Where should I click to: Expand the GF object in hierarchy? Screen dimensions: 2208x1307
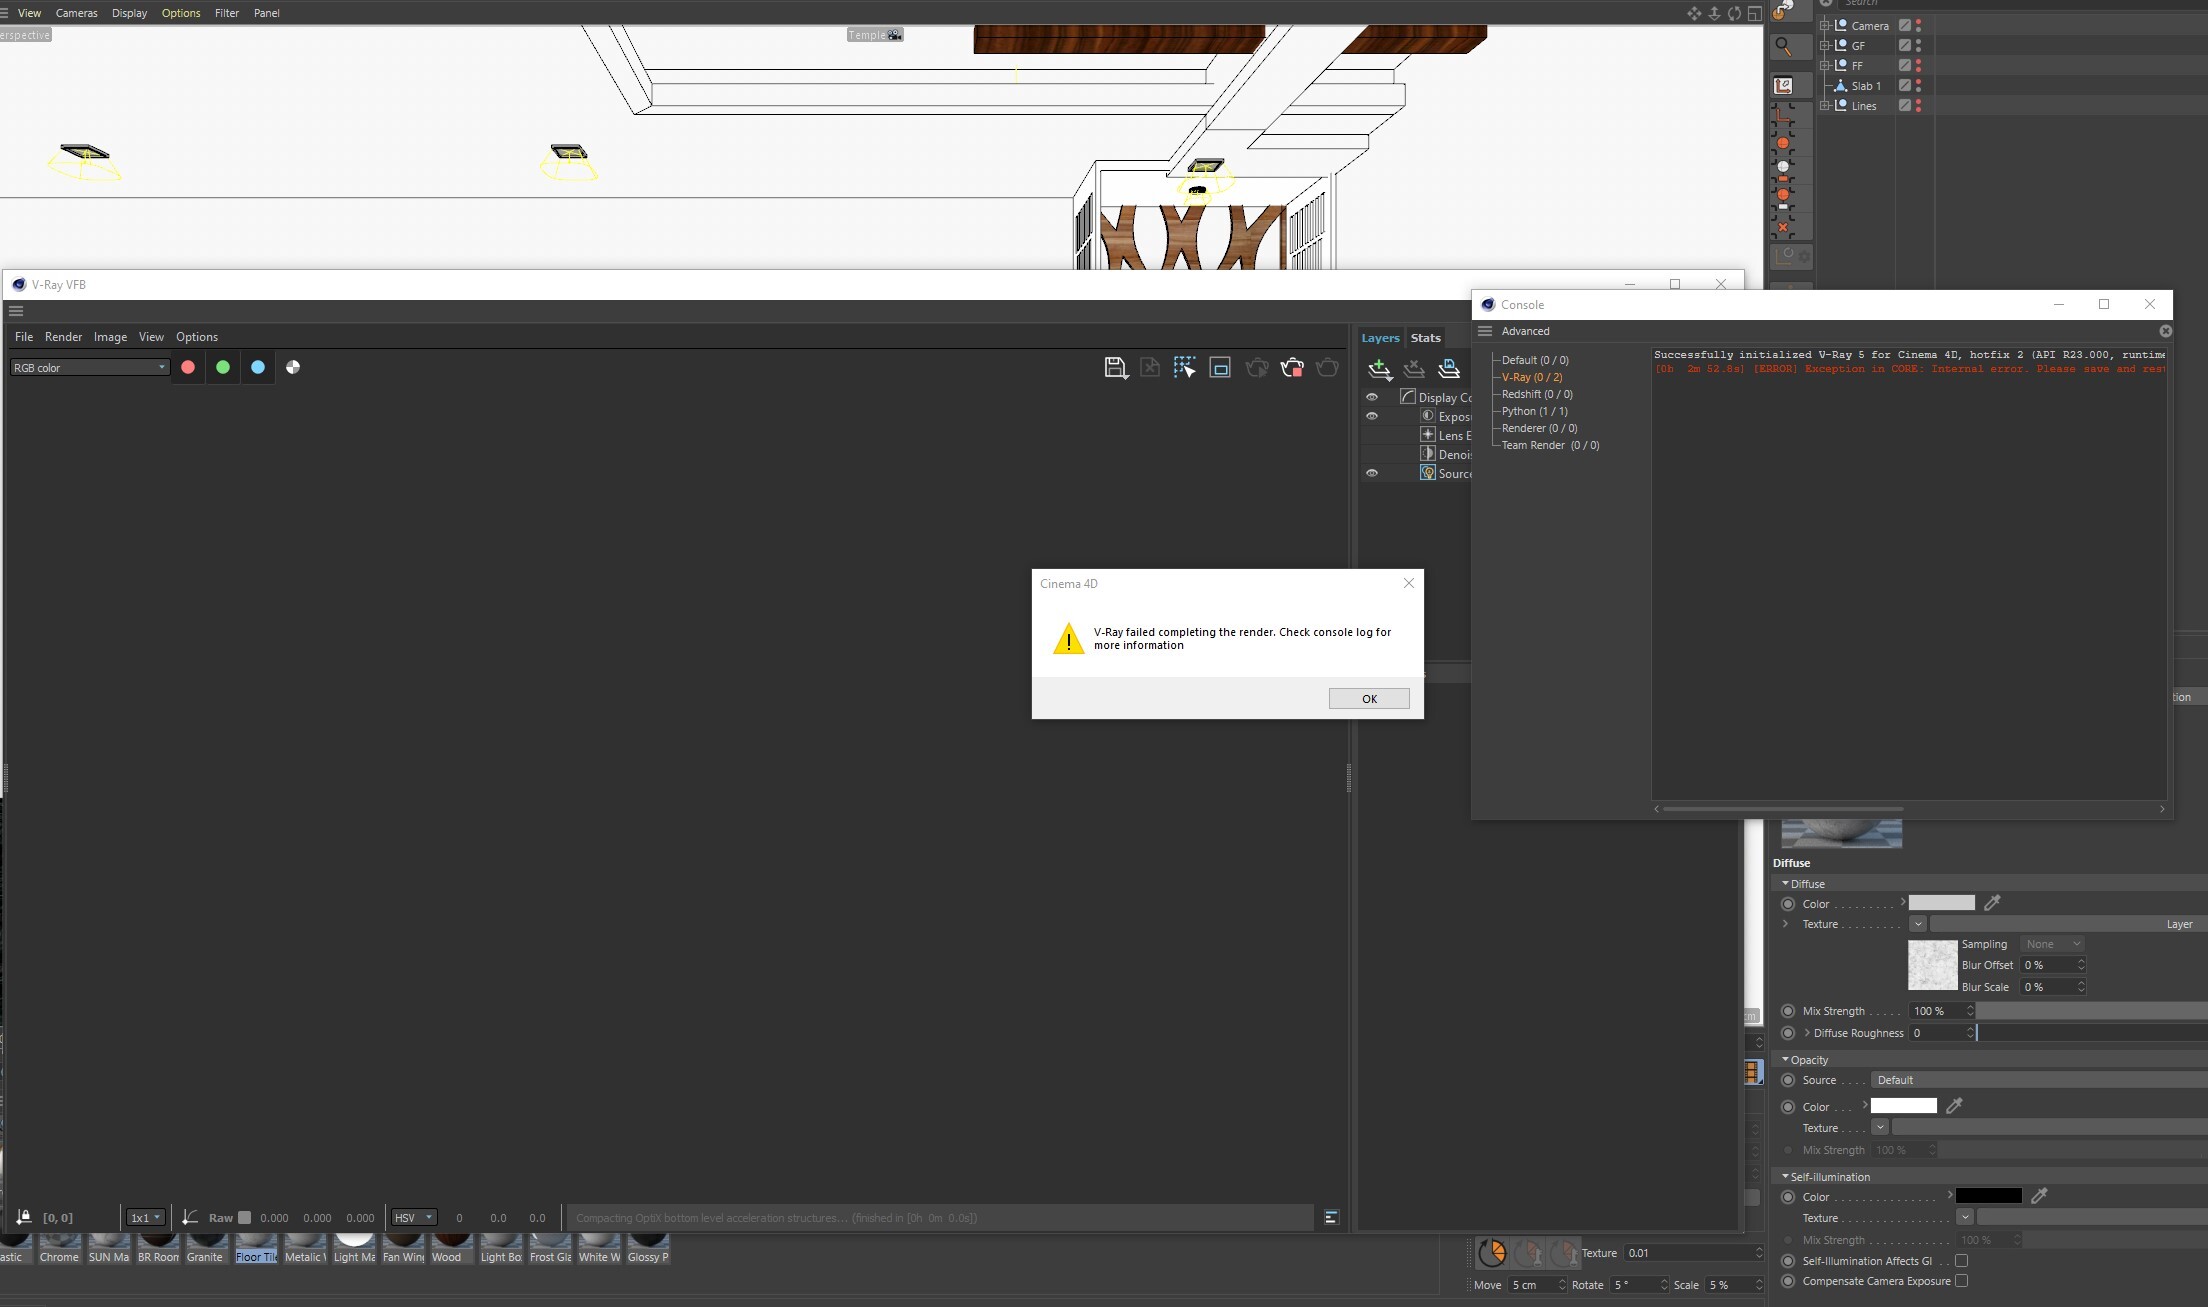[1825, 45]
